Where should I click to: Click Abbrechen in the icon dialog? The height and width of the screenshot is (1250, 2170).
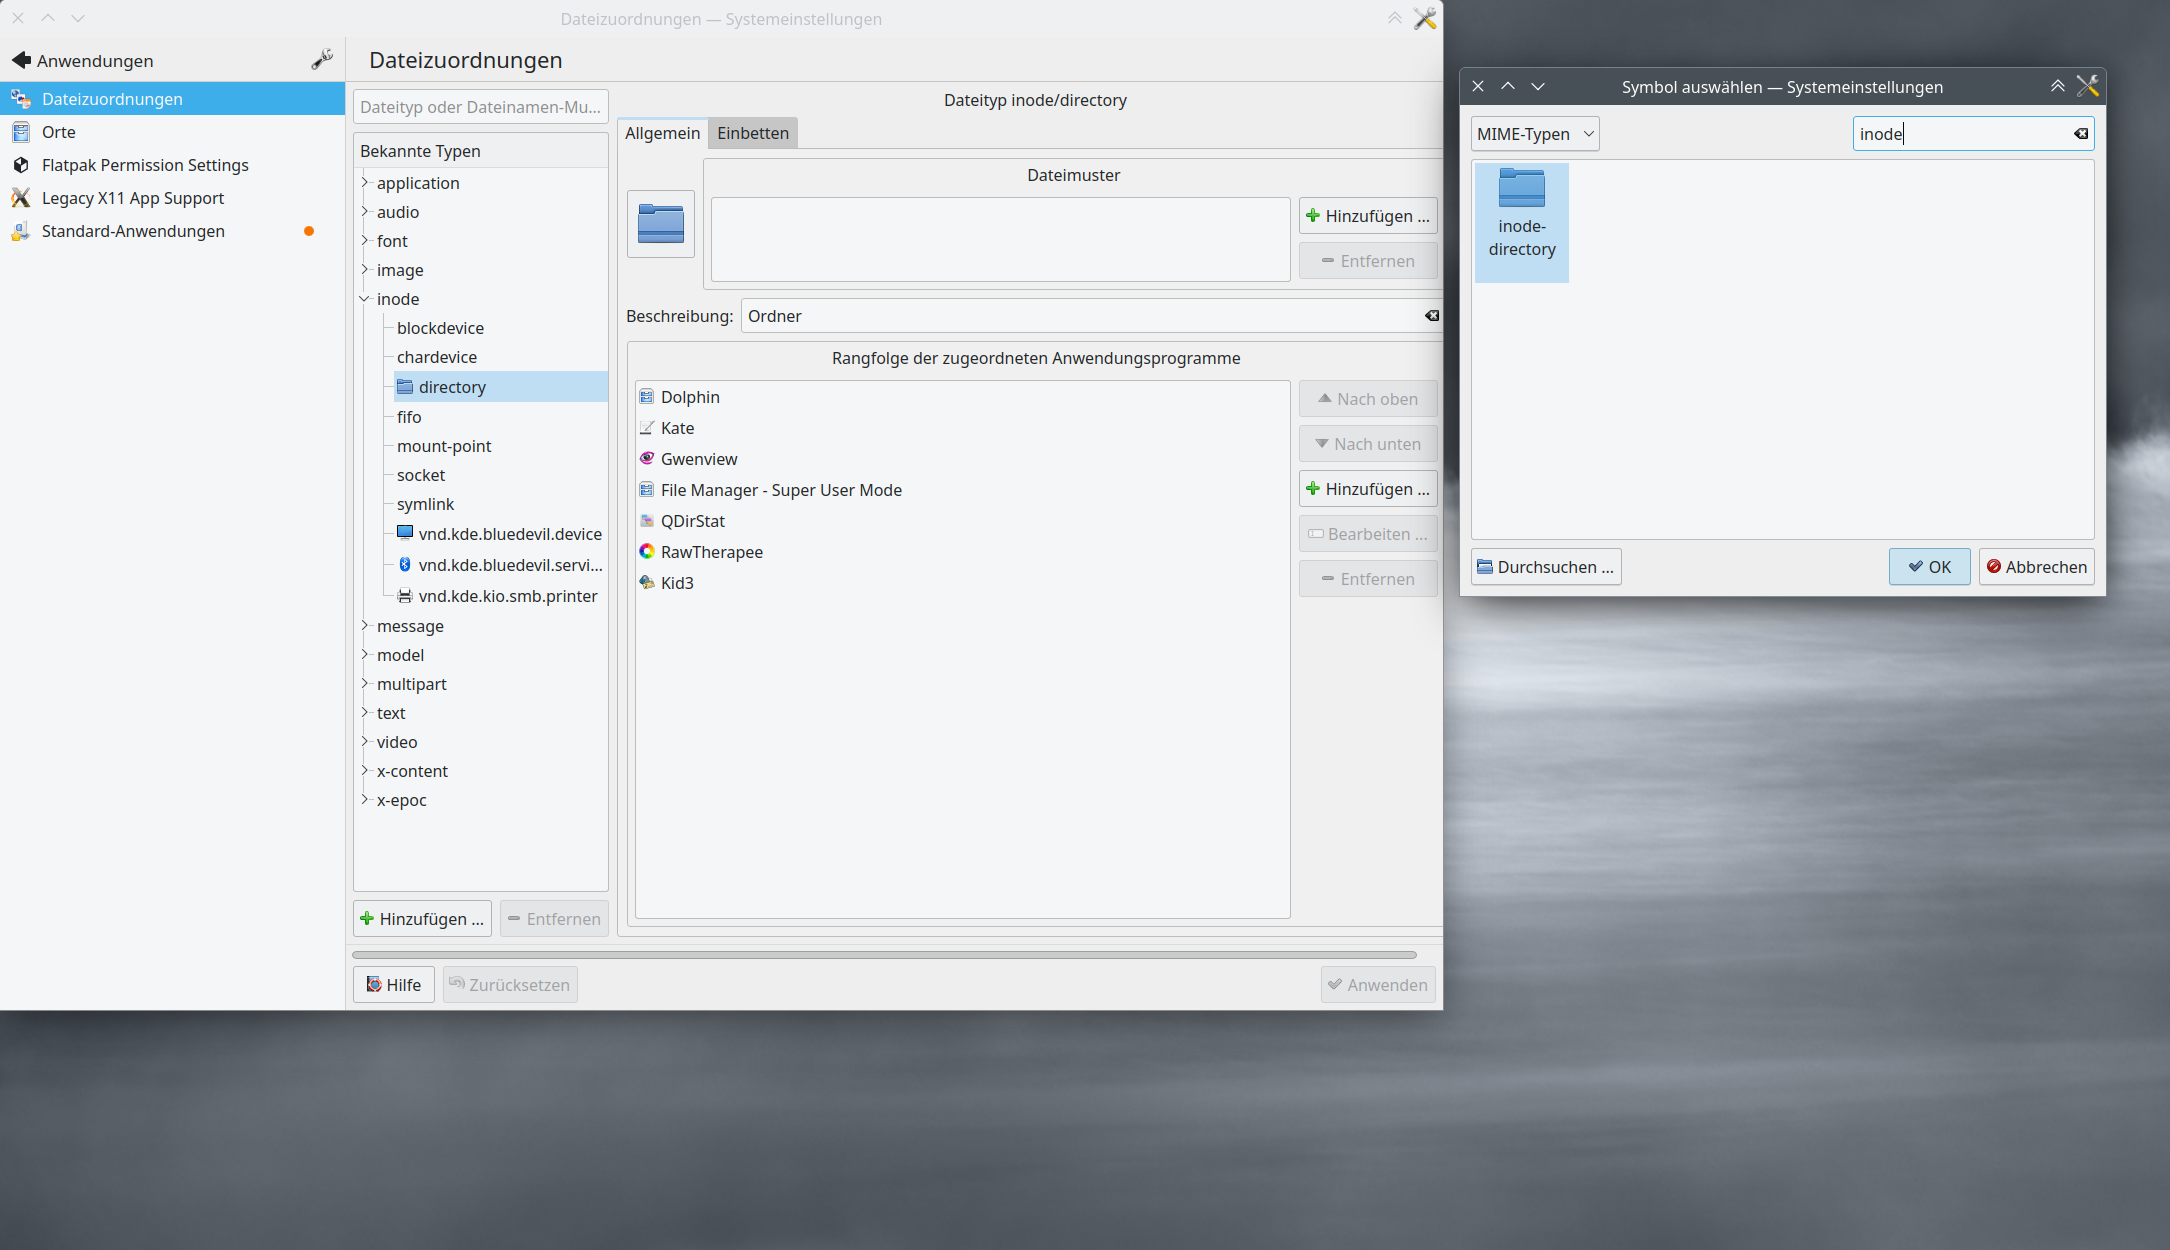coord(2036,567)
